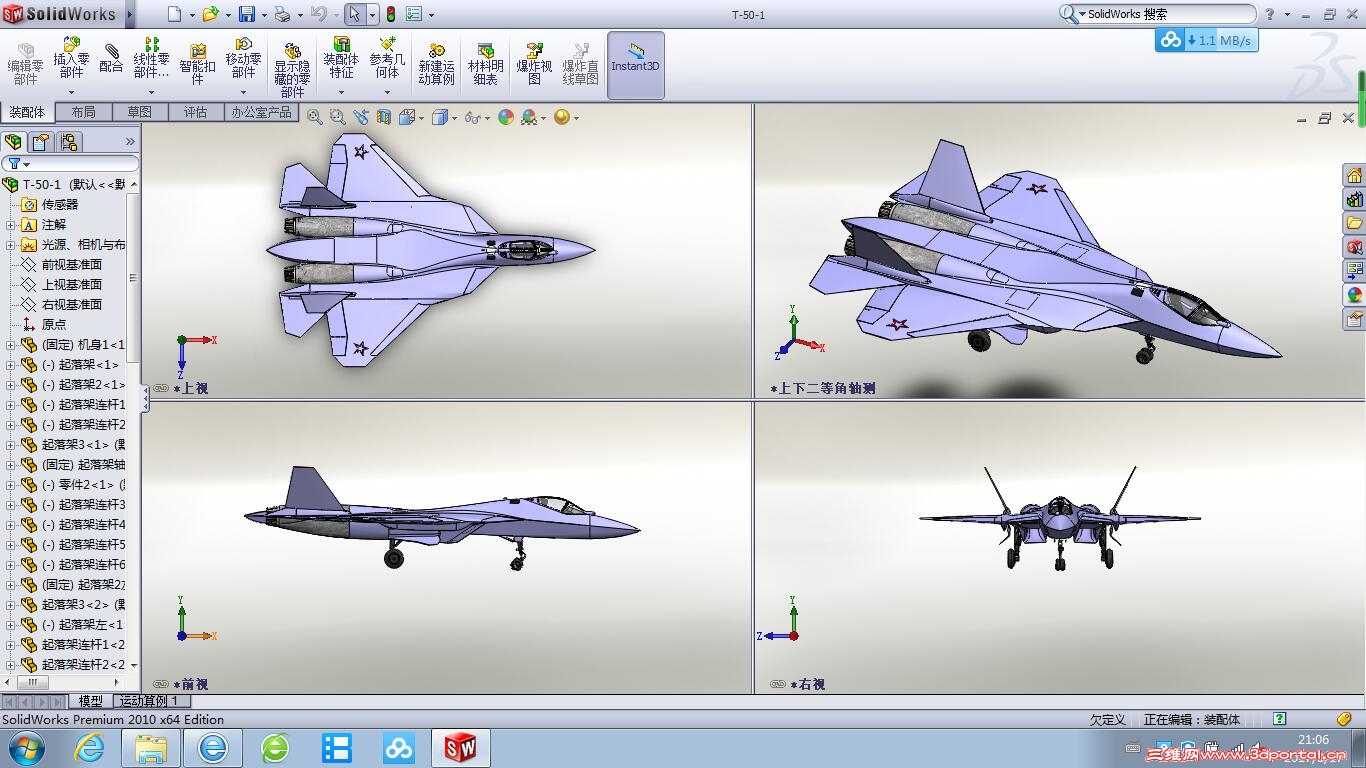Click 线性零部件 (Linear Component Pattern) tool

tap(152, 59)
